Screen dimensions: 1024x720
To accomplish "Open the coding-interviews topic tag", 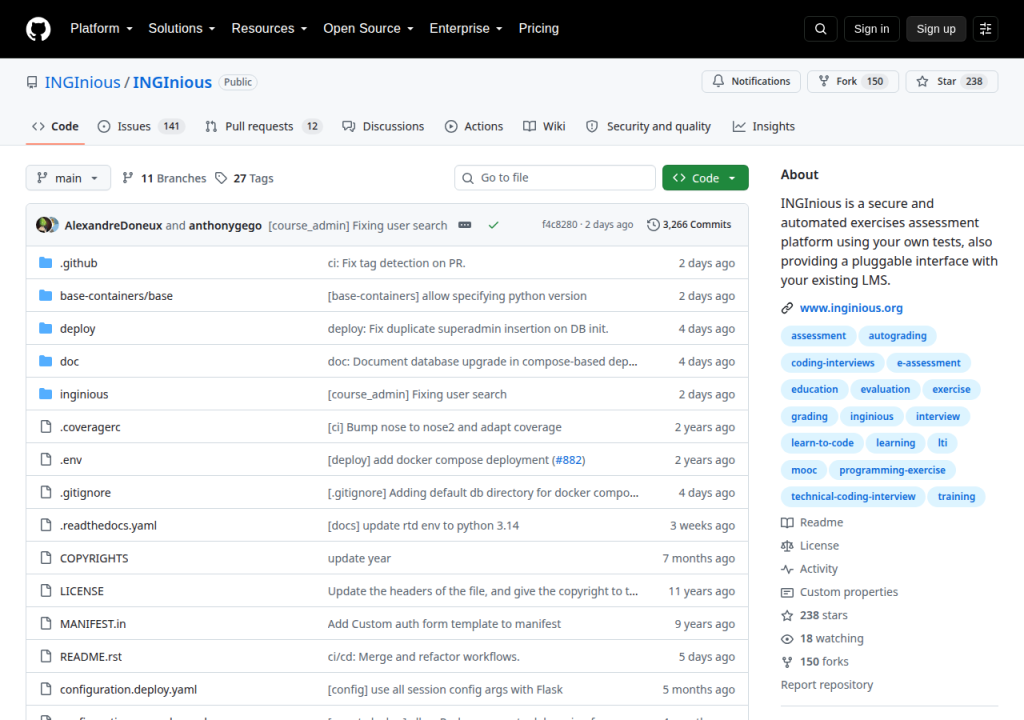I will 833,363.
